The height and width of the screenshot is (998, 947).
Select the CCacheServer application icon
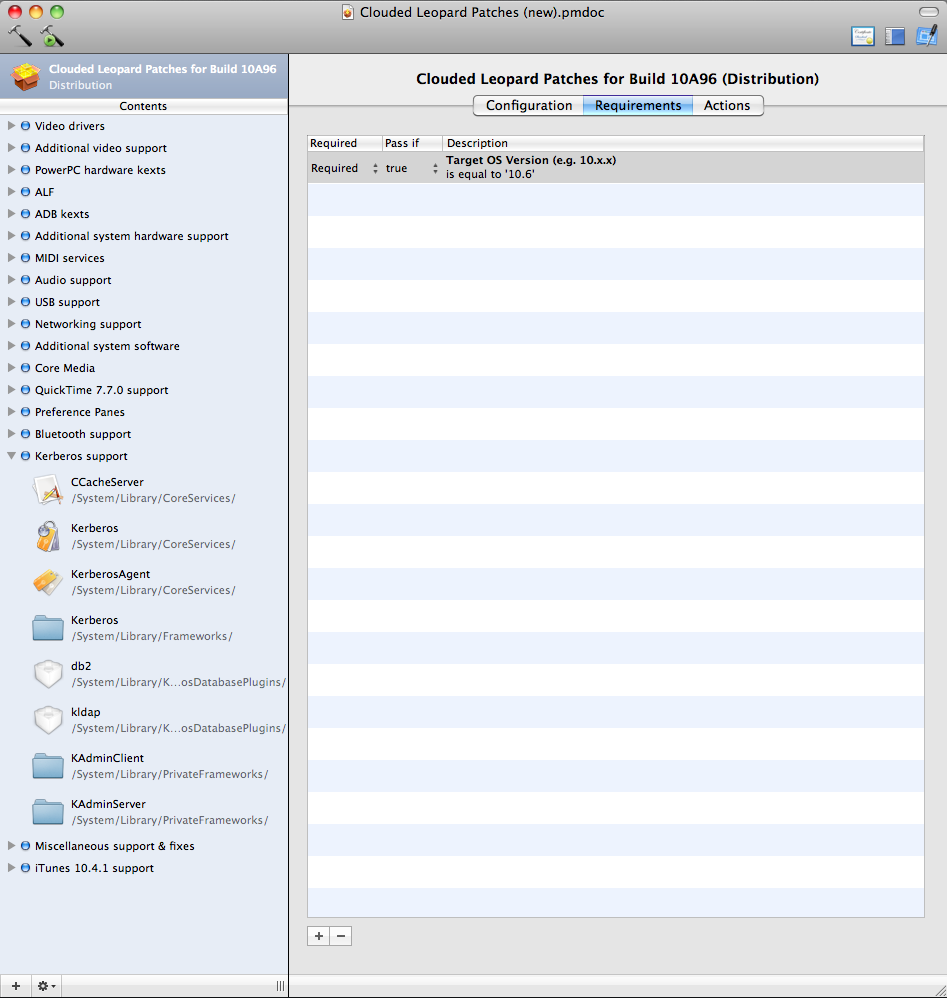[48, 490]
